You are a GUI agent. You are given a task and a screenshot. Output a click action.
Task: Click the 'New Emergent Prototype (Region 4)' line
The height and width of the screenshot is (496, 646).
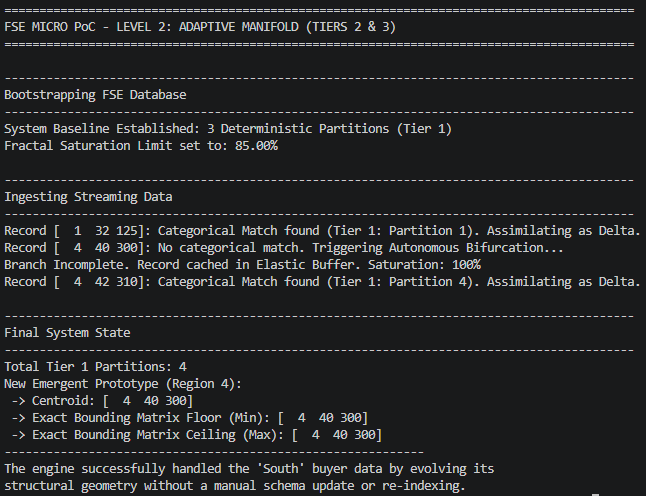pyautogui.click(x=123, y=384)
